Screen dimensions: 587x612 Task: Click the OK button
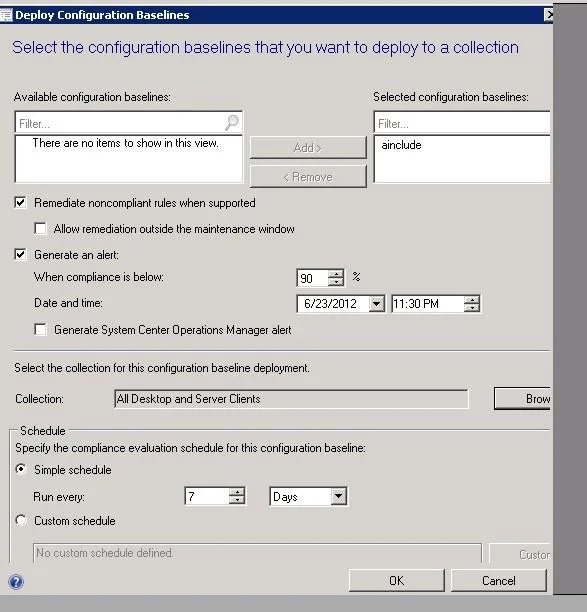pyautogui.click(x=397, y=581)
